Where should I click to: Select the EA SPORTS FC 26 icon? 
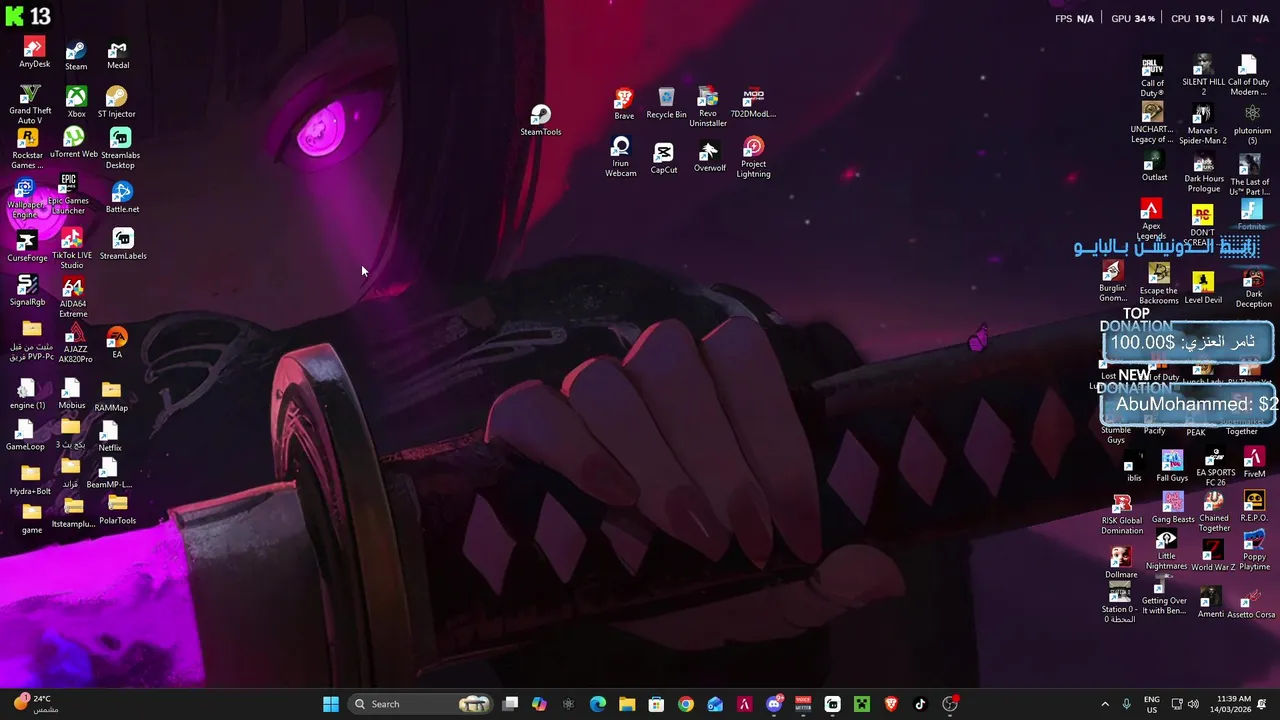[1215, 467]
